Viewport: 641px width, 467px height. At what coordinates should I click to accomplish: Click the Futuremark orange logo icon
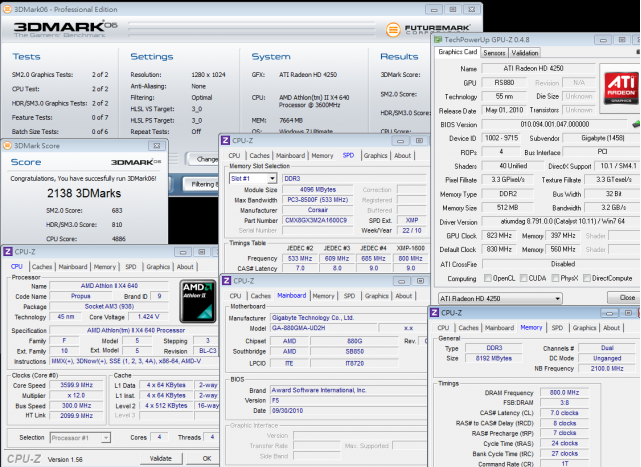pyautogui.click(x=393, y=29)
